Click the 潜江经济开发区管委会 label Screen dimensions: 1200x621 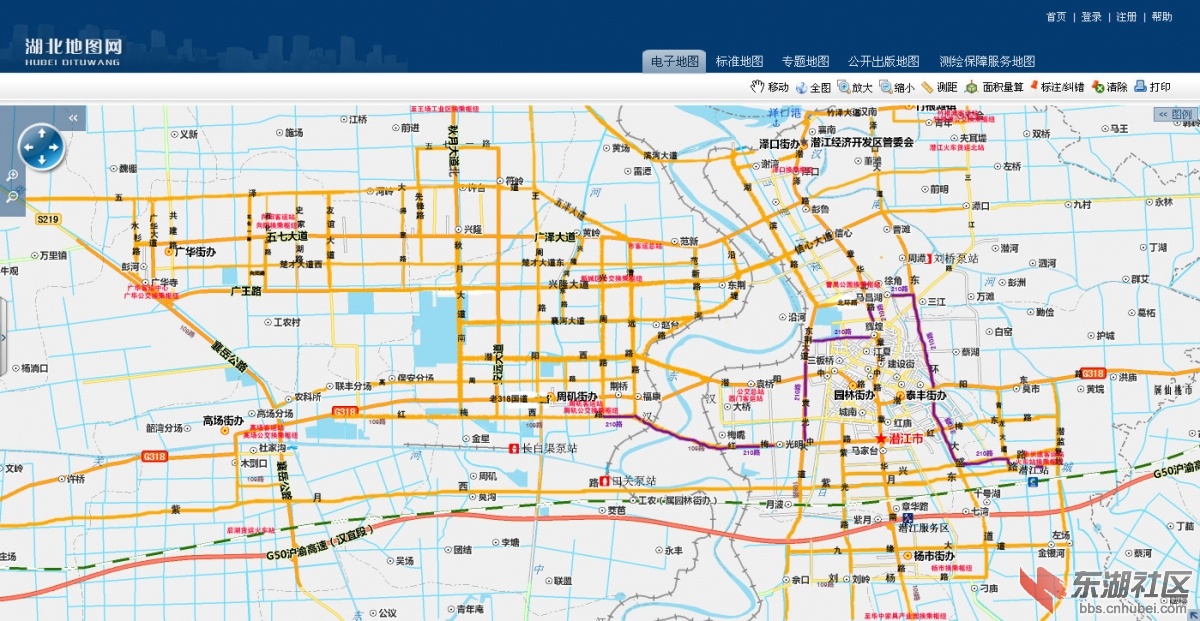(862, 143)
